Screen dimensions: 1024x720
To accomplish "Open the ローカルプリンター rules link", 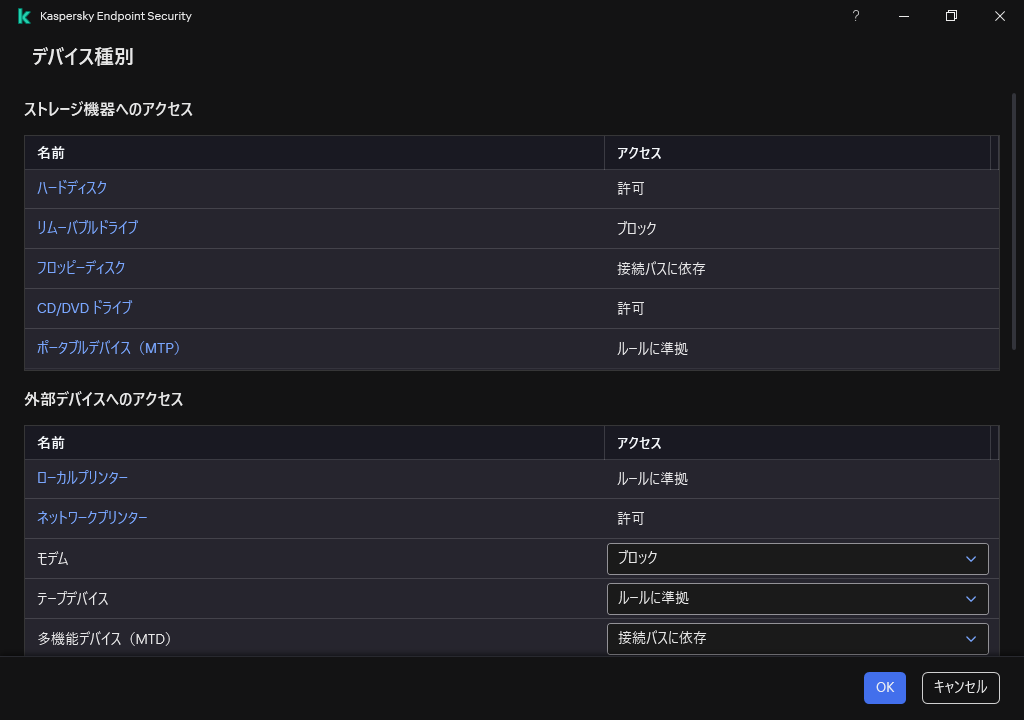I will tap(81, 478).
